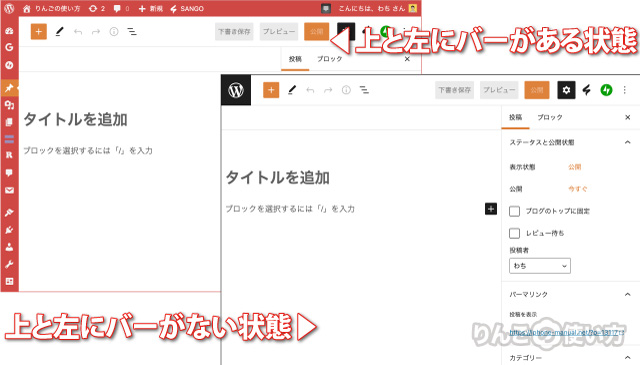Open りんごの使い方 site home link
The image size is (640, 365).
pos(52,9)
